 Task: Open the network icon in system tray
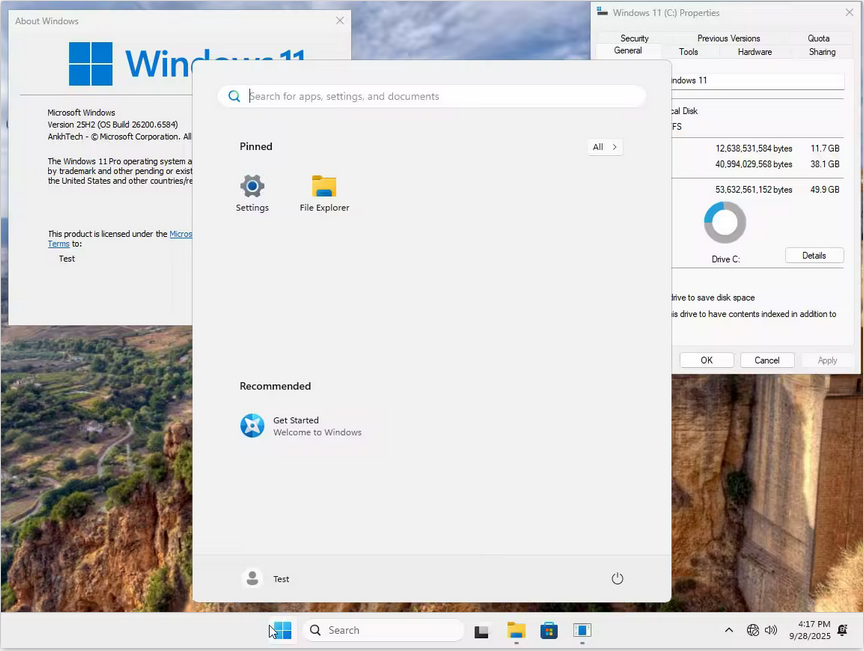click(x=753, y=630)
